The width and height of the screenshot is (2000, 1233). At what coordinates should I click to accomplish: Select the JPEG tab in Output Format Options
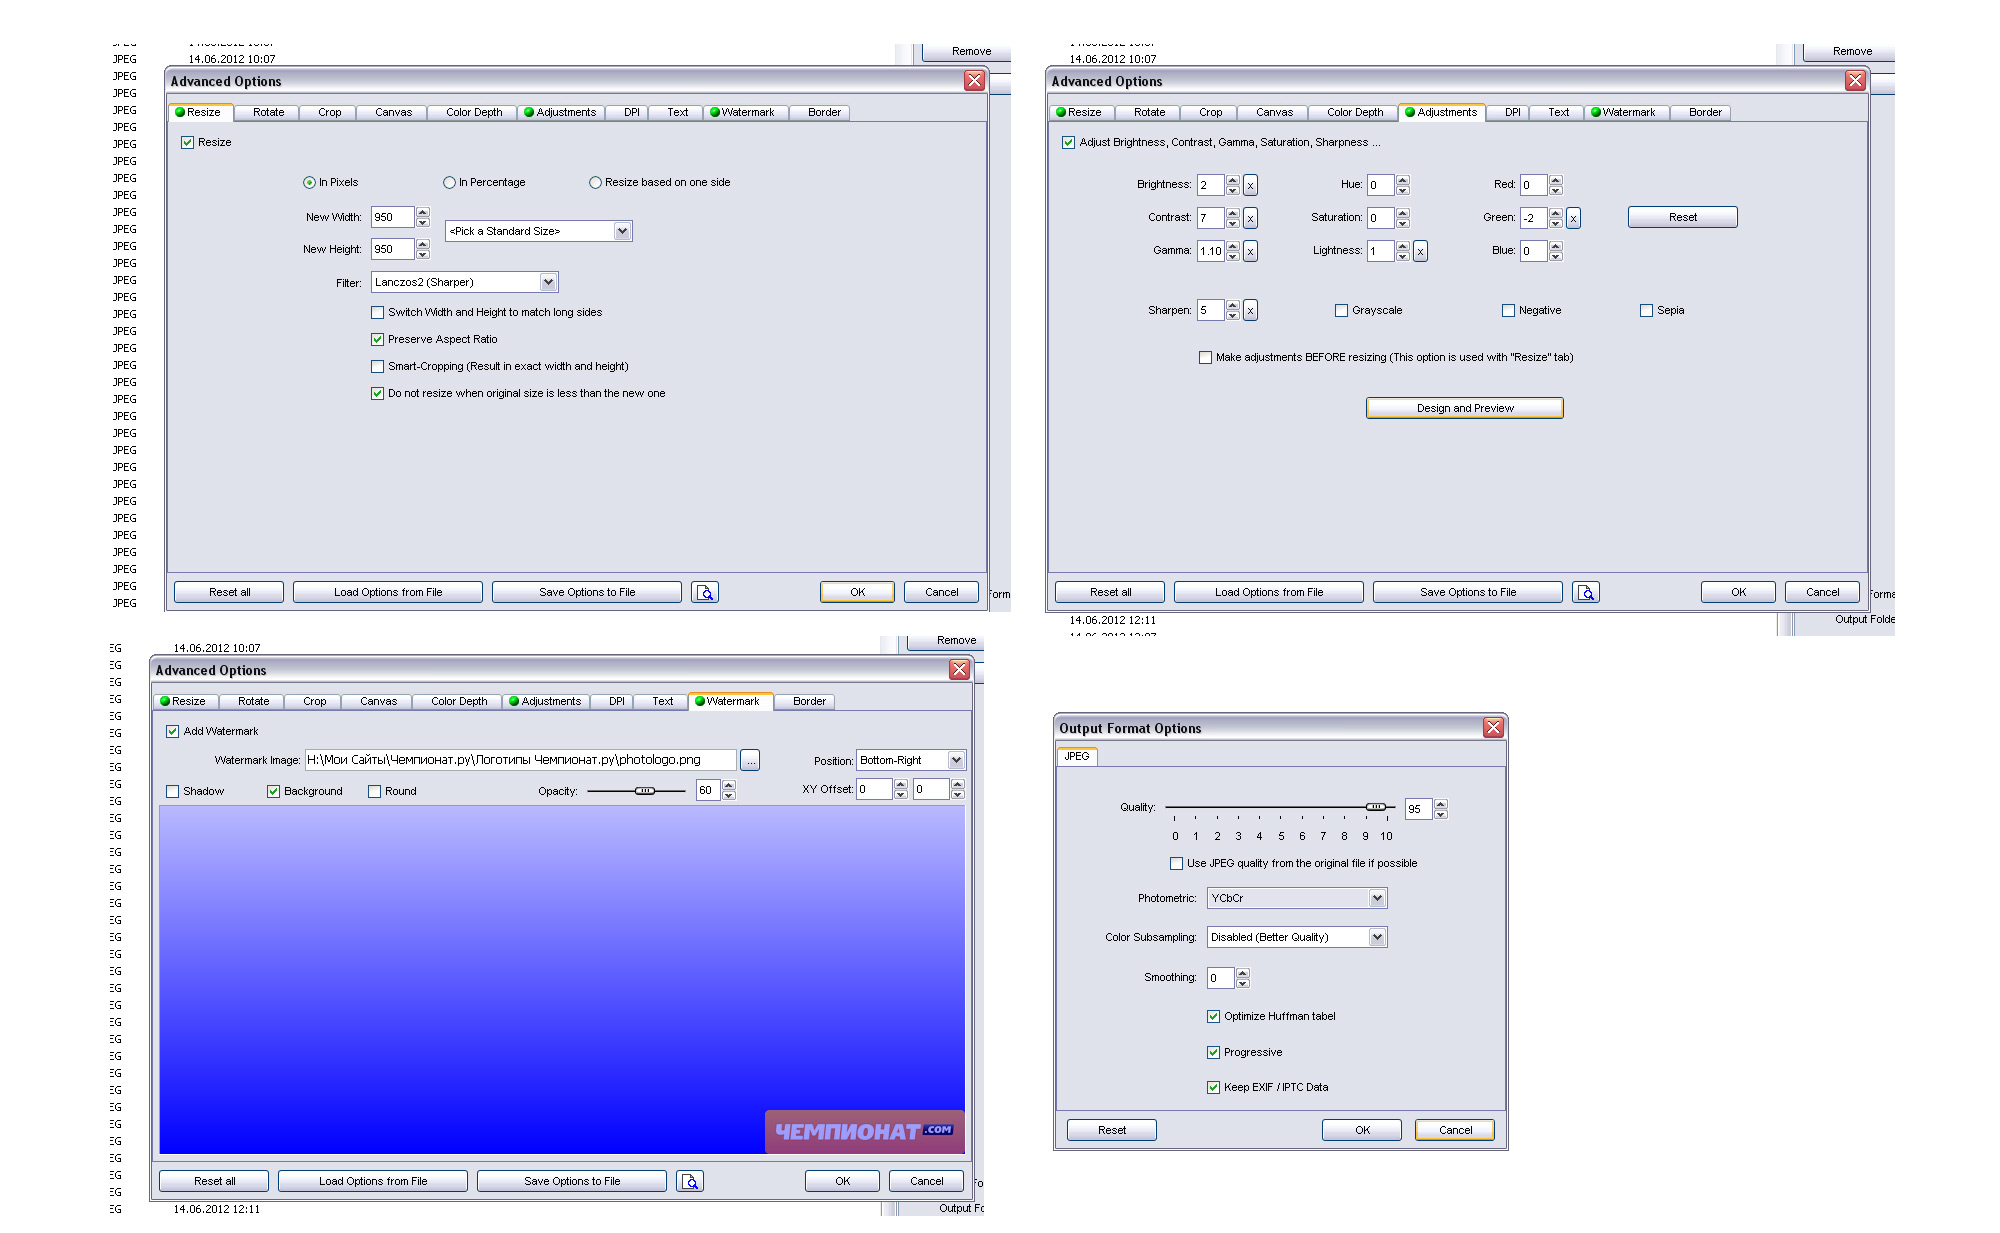pyautogui.click(x=1077, y=756)
